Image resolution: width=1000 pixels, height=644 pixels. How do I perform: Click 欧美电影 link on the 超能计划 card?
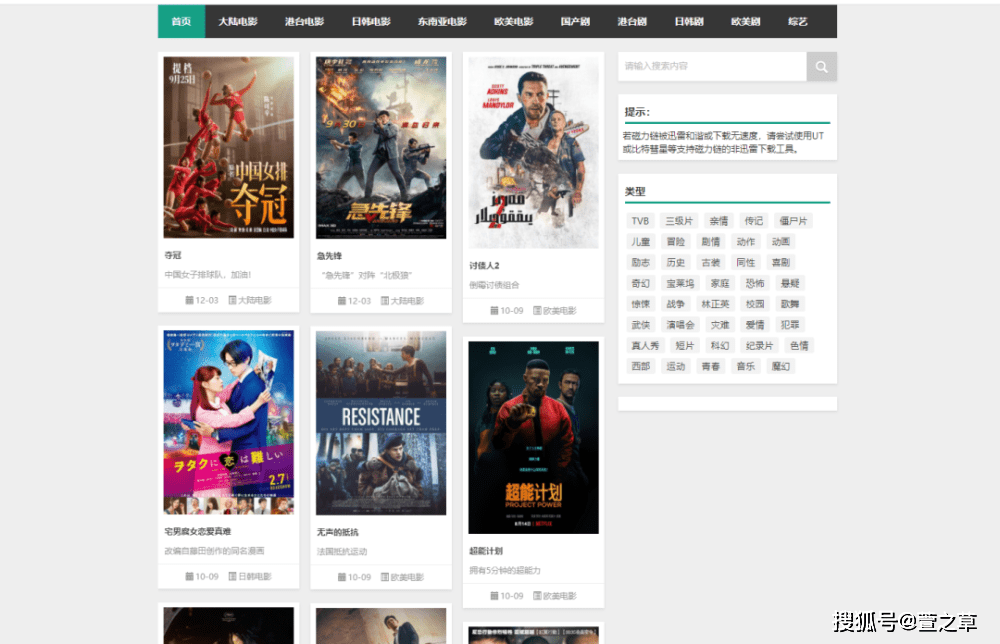tap(559, 596)
